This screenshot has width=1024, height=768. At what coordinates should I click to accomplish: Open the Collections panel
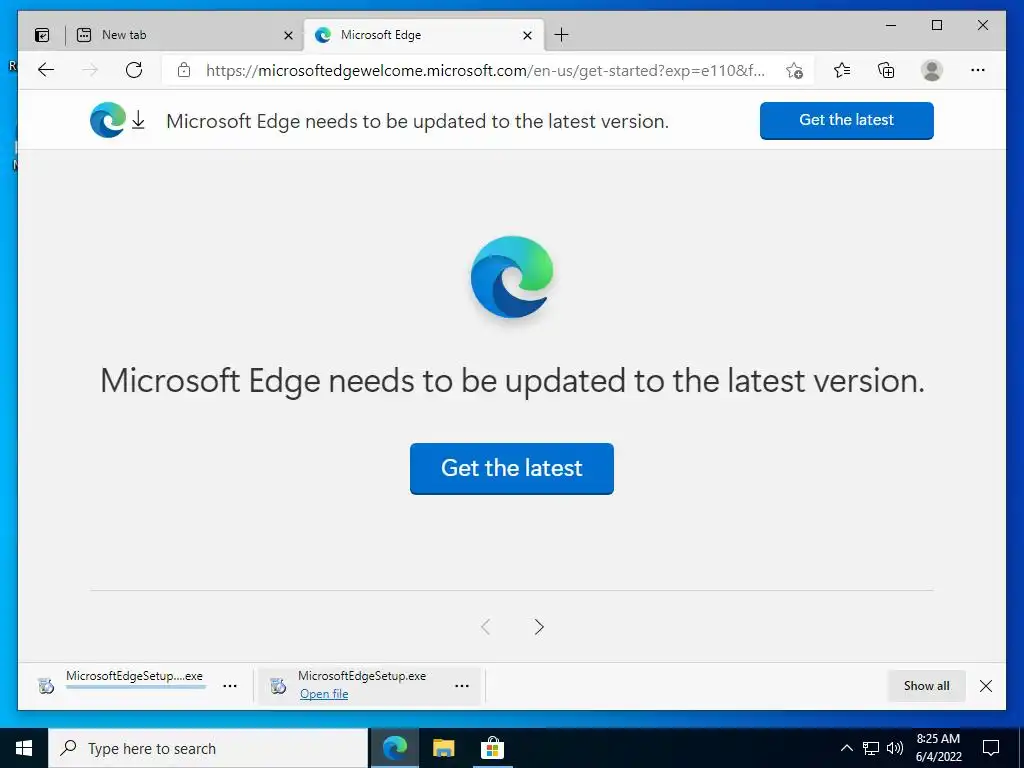[886, 70]
